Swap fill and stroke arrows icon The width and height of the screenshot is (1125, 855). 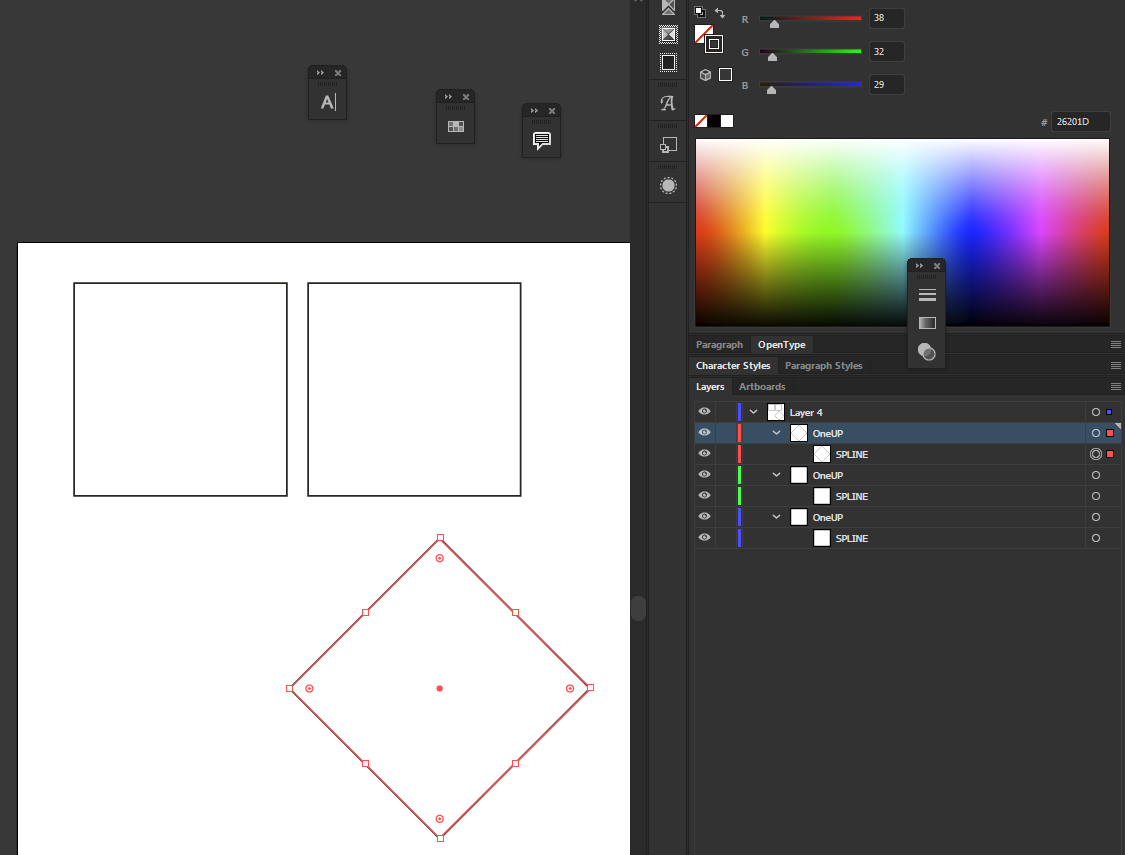coord(720,13)
